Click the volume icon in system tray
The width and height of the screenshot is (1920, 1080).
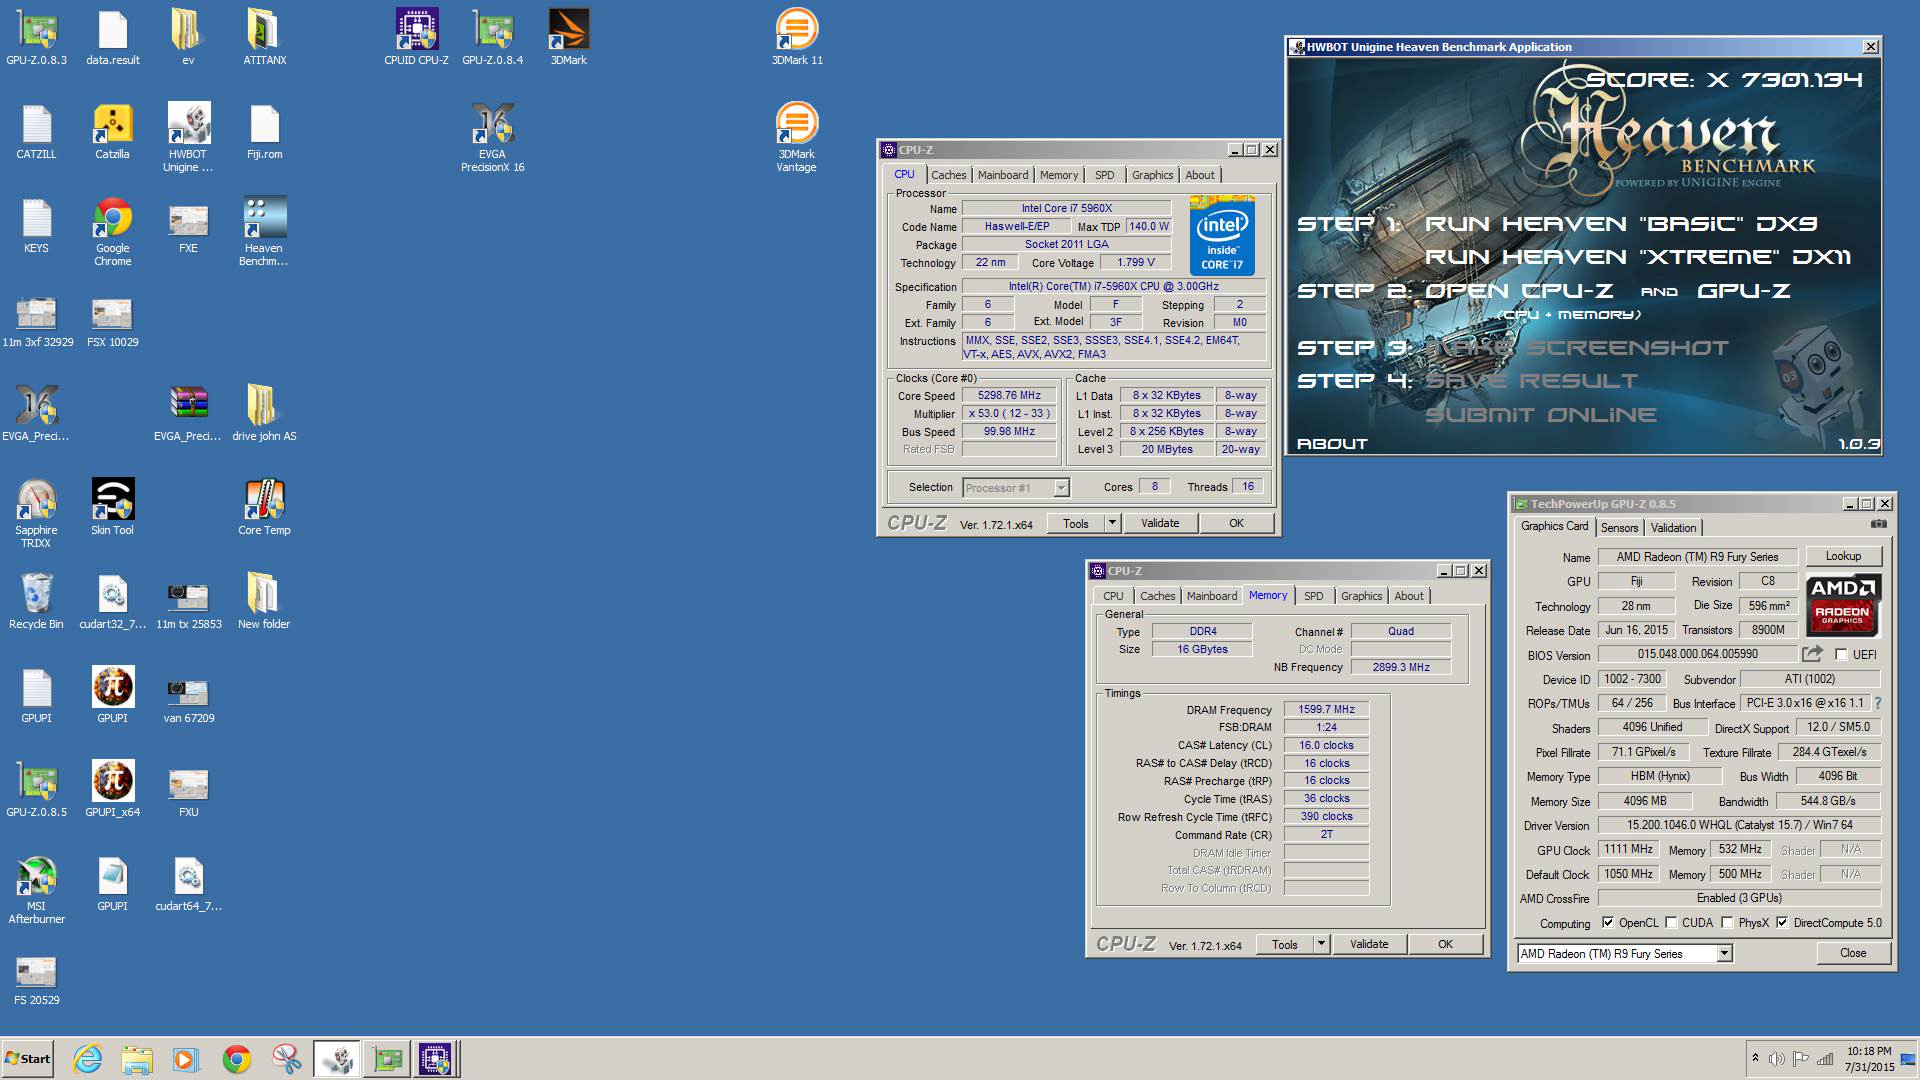pos(1777,1059)
